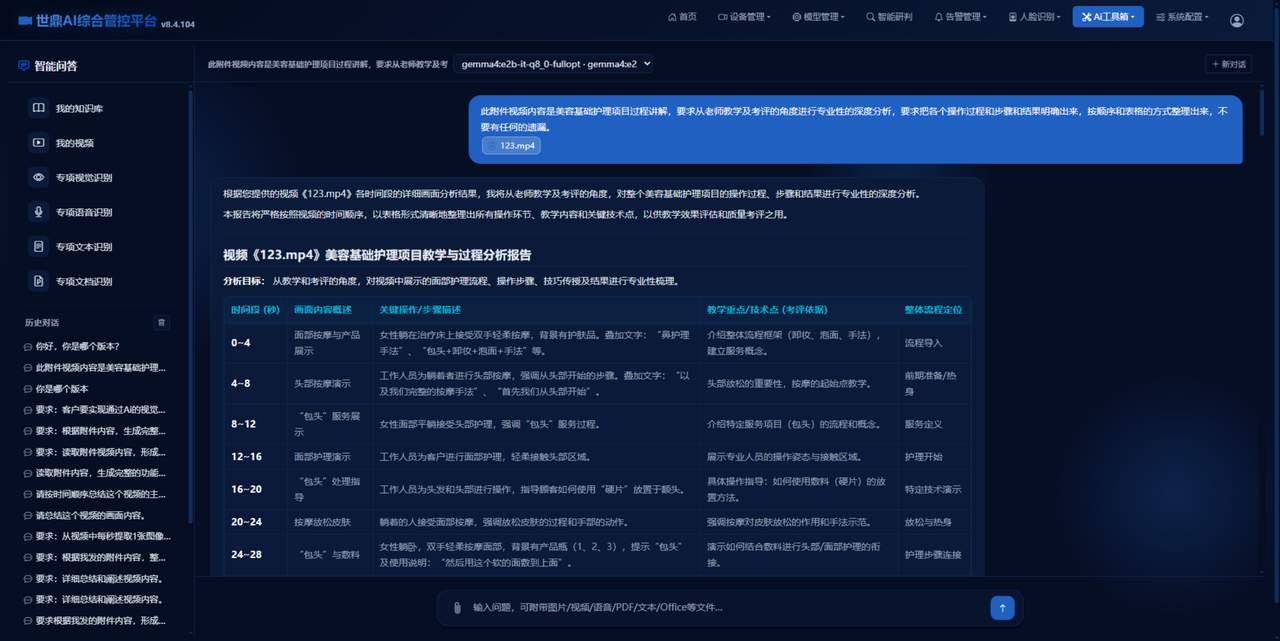Expand the 人脸识别 dropdown menu

point(1034,17)
